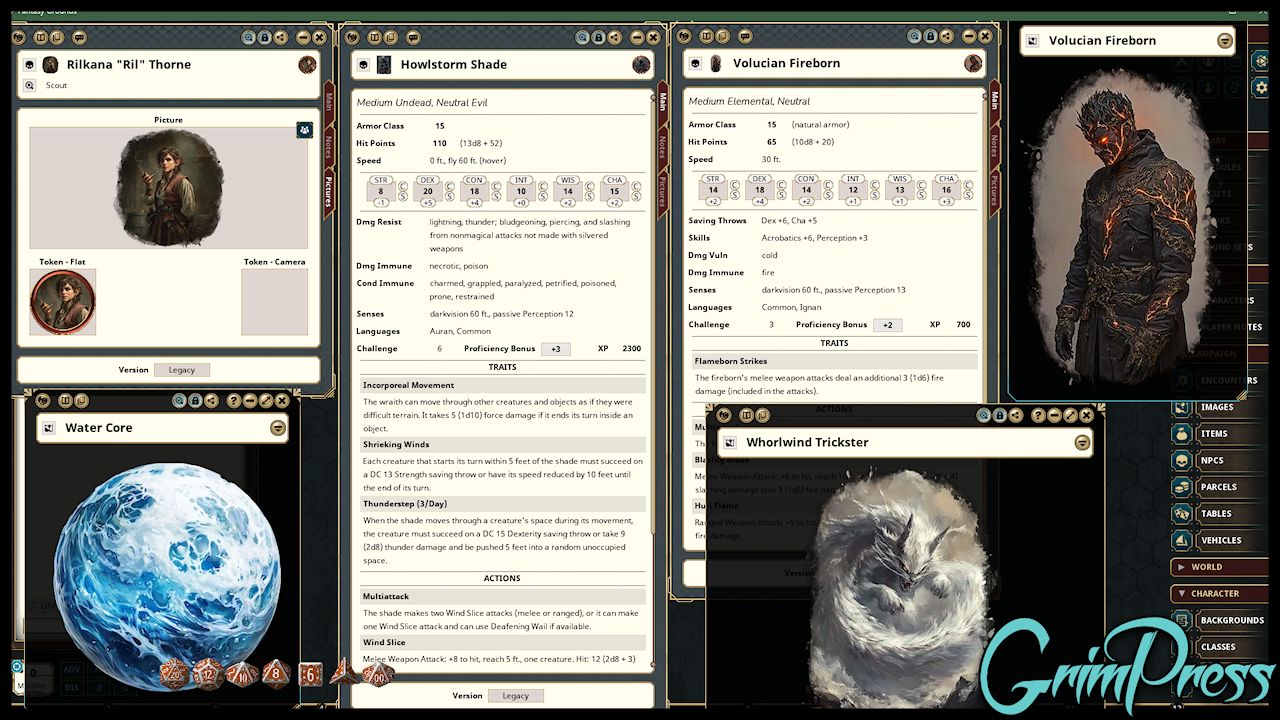Viewport: 1280px width, 720px height.
Task: Click the share icon in Volucian Fireborn sheet
Action: [946, 36]
